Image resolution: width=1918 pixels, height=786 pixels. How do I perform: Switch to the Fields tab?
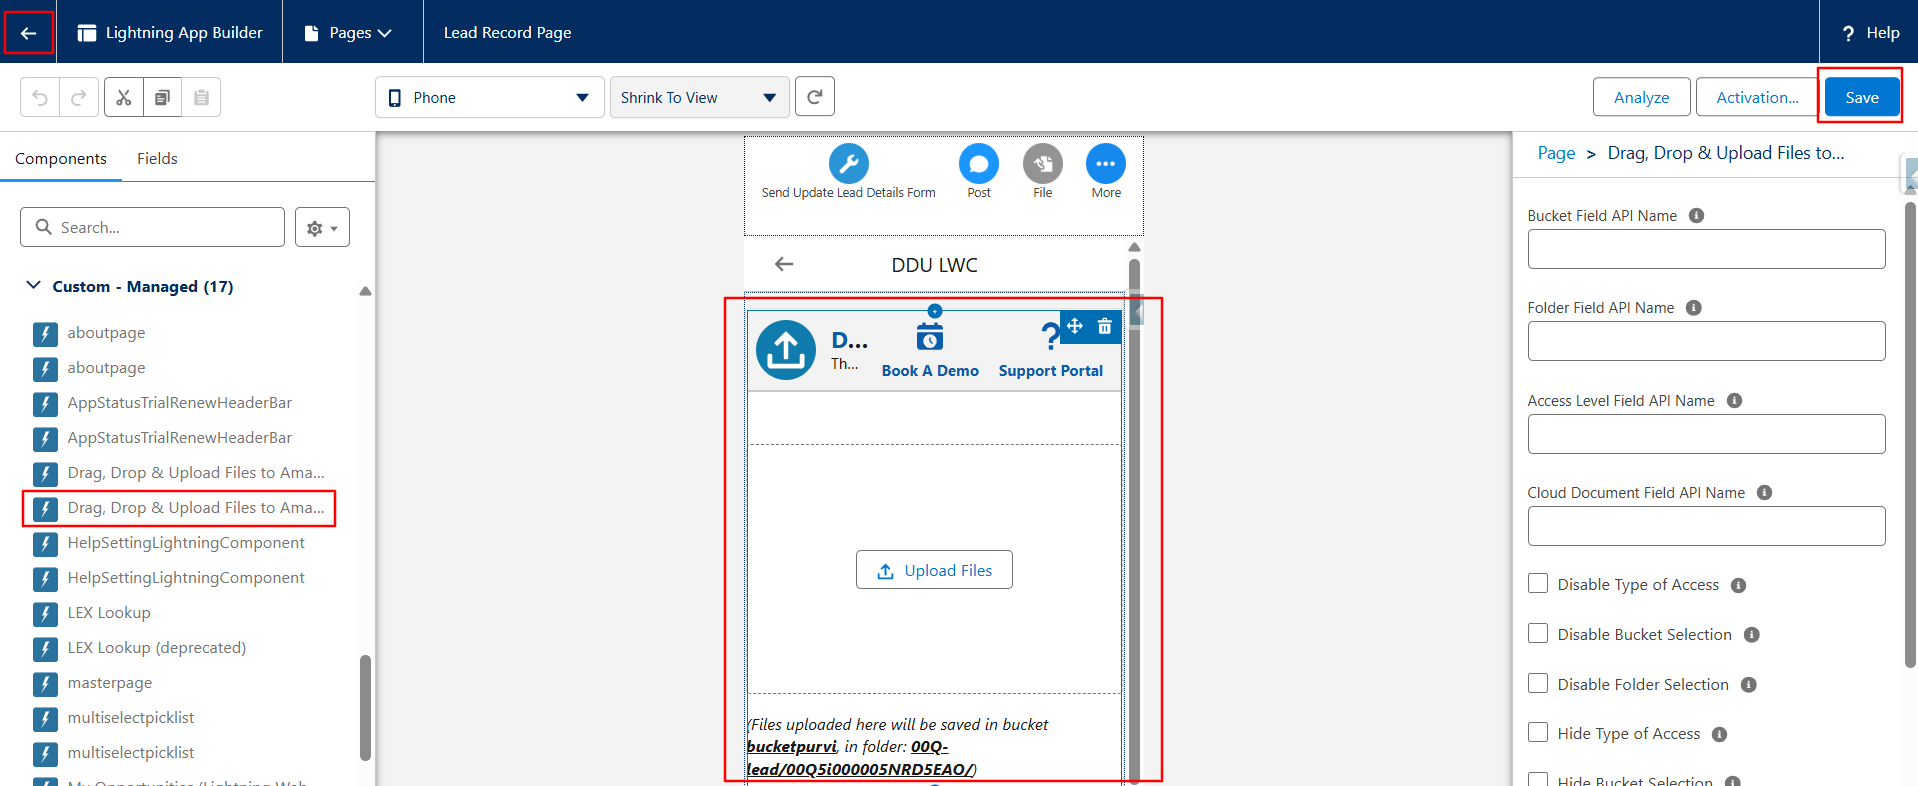tap(157, 158)
